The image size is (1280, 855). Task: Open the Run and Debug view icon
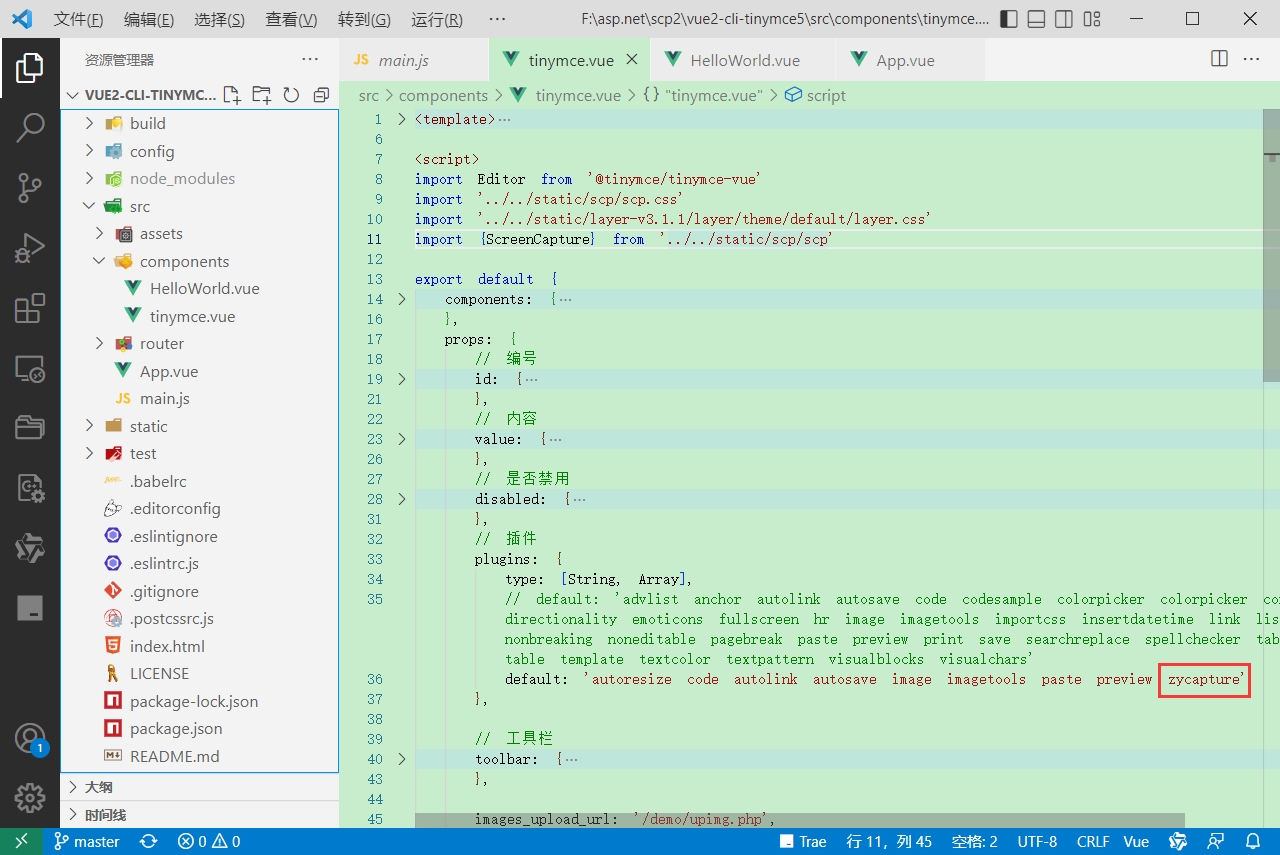point(30,247)
